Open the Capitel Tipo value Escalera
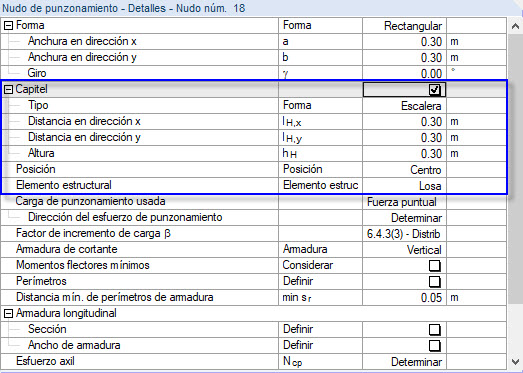This screenshot has height=373, width=523. point(405,106)
